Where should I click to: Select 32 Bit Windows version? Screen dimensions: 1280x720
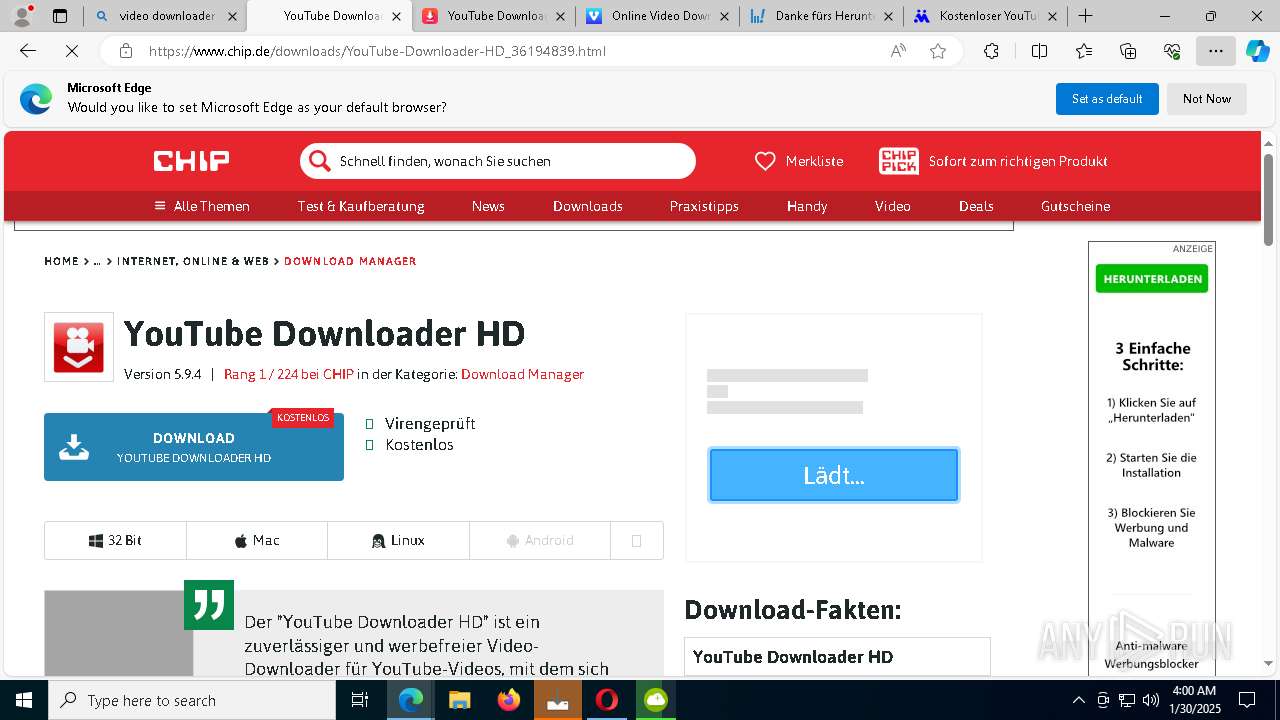[115, 540]
